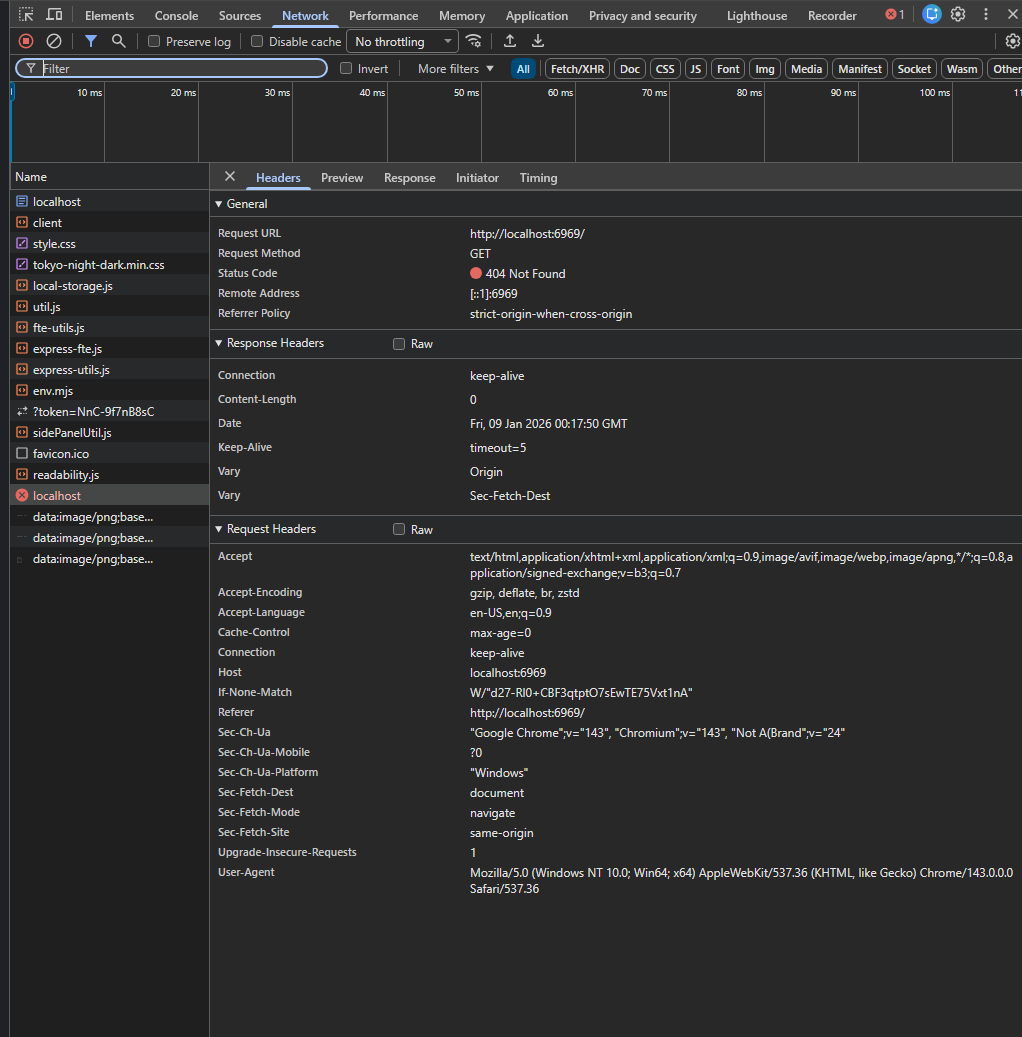The height and width of the screenshot is (1037, 1022).
Task: Open the No throttling dropdown
Action: click(401, 42)
